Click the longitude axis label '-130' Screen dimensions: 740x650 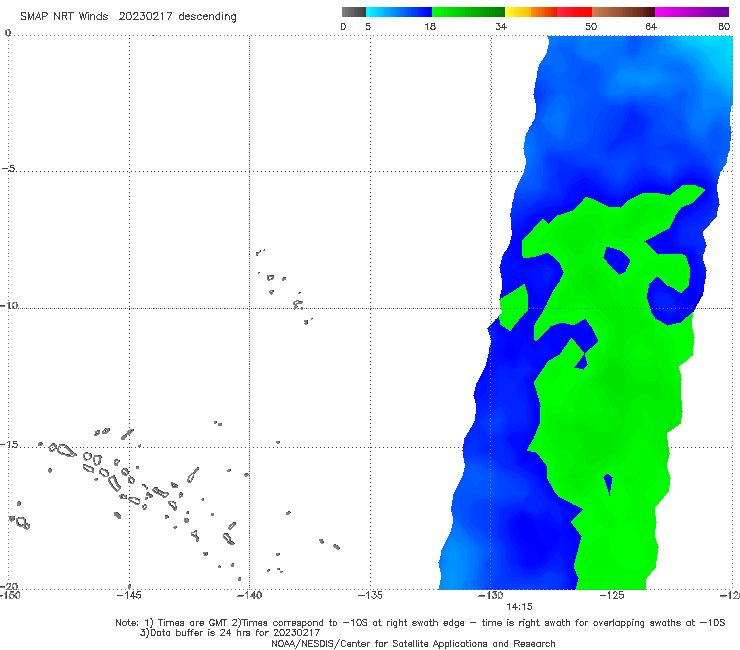(x=491, y=595)
